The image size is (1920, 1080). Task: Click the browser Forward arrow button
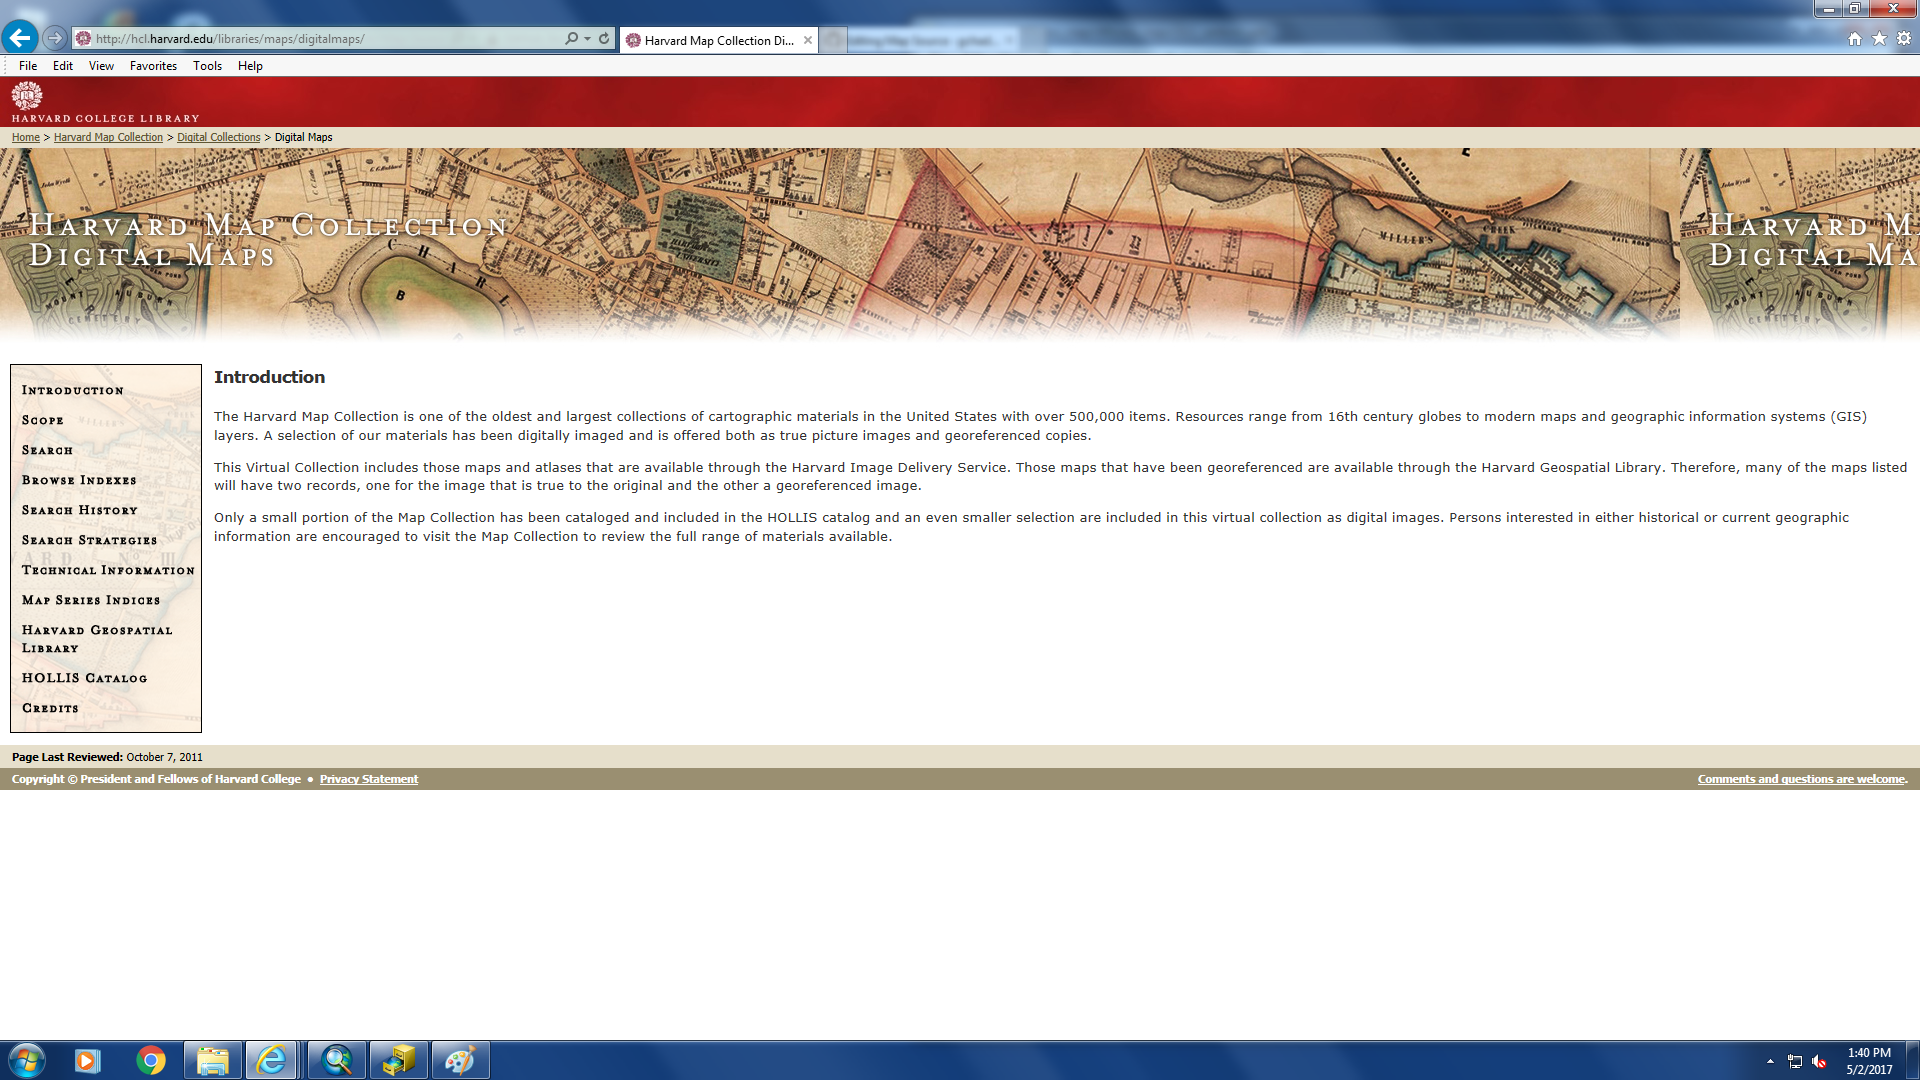tap(55, 38)
